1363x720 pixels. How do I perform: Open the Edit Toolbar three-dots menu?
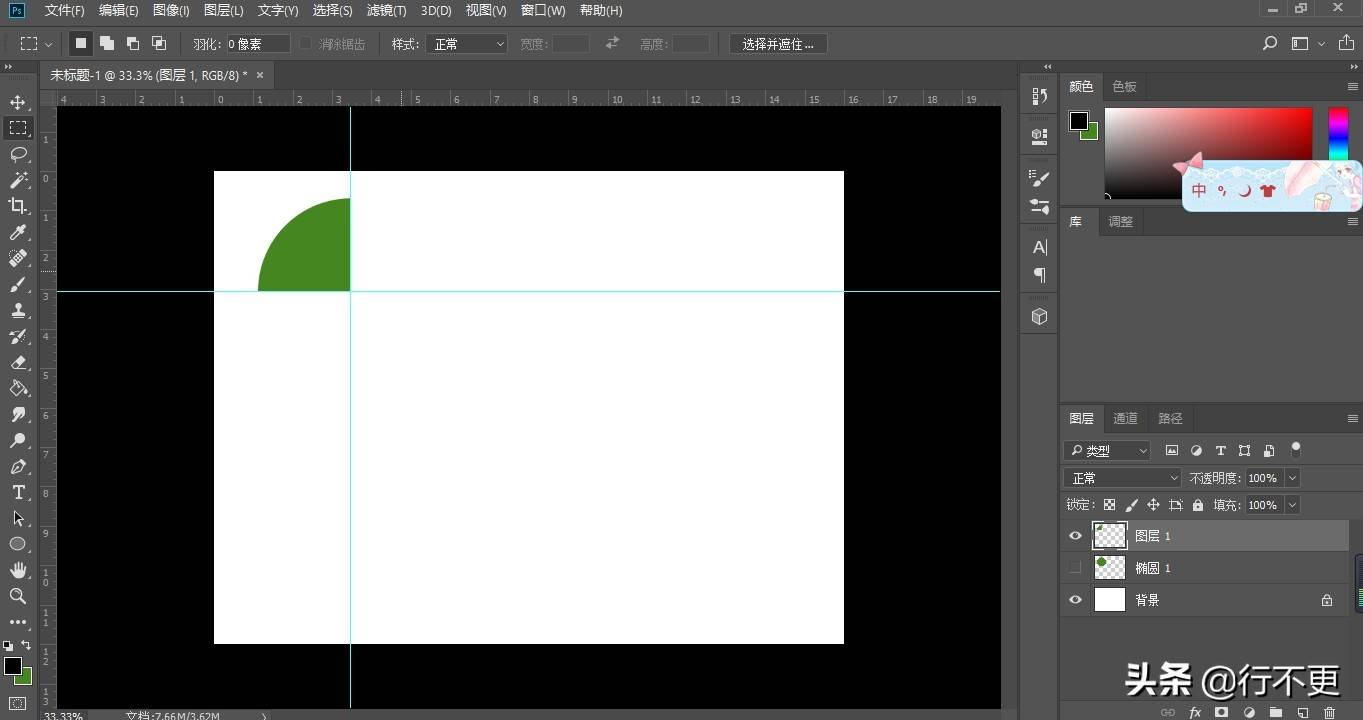pos(18,622)
